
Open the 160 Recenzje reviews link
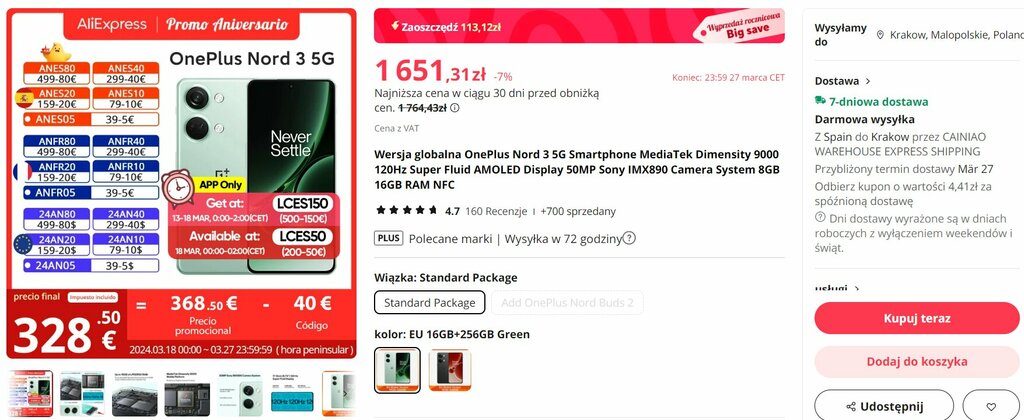pyautogui.click(x=496, y=211)
